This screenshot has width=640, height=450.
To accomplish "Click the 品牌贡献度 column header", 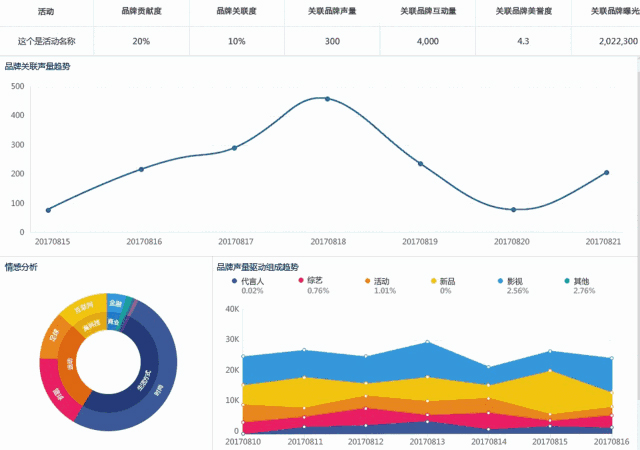I will (141, 11).
